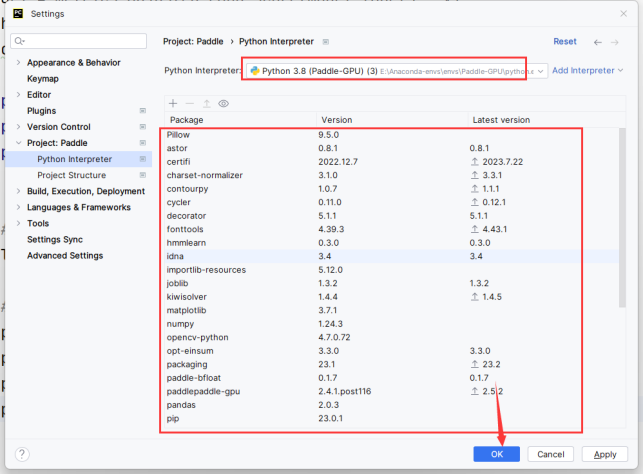
Task: Click upgrade arrow icon for certifi
Action: coord(474,162)
